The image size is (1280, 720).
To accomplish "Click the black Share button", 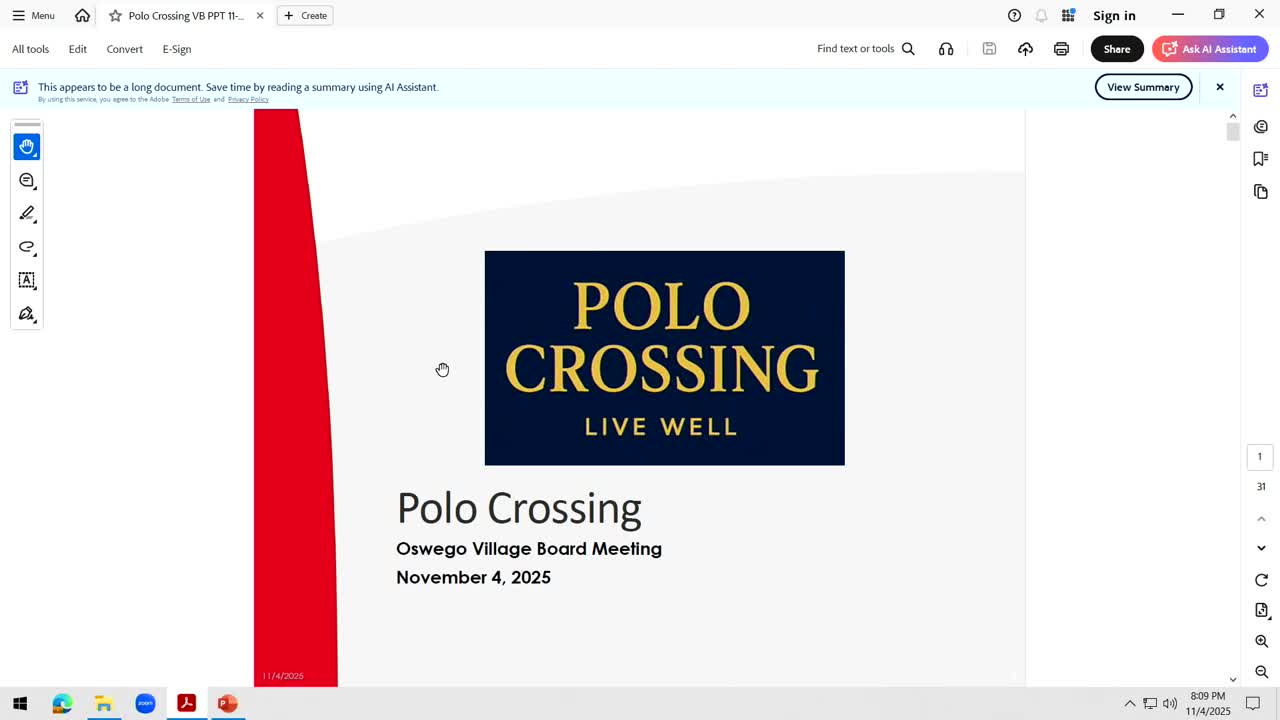I will 1117,49.
